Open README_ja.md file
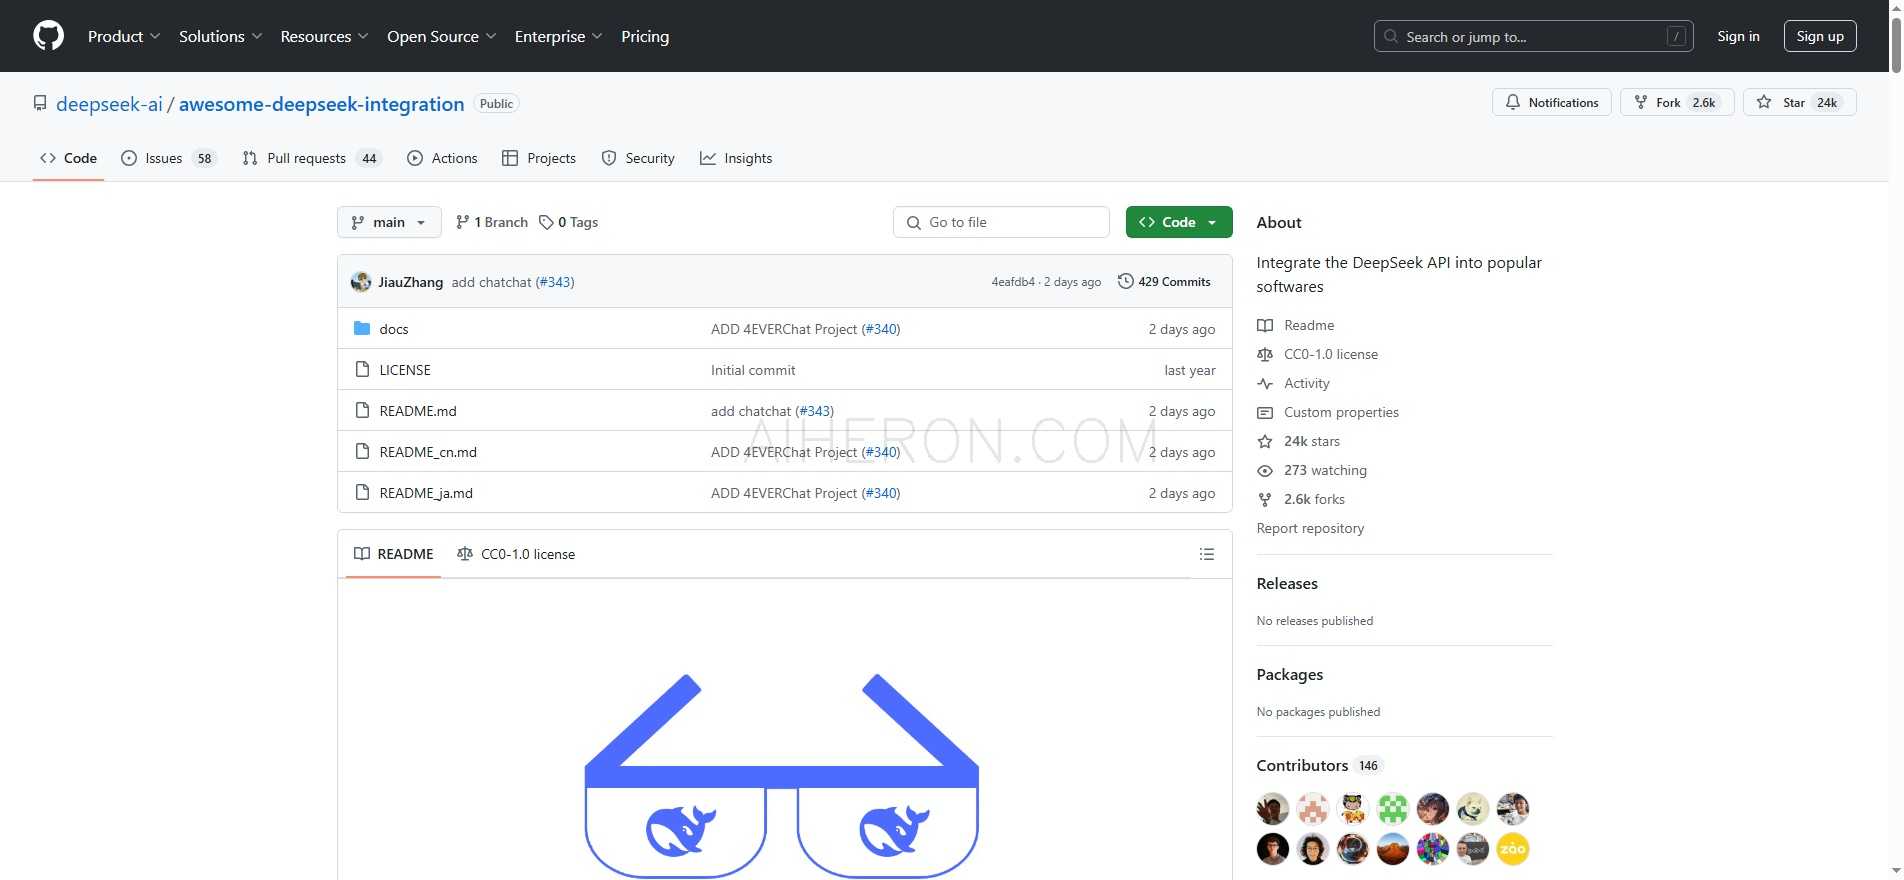This screenshot has width=1904, height=880. (426, 493)
